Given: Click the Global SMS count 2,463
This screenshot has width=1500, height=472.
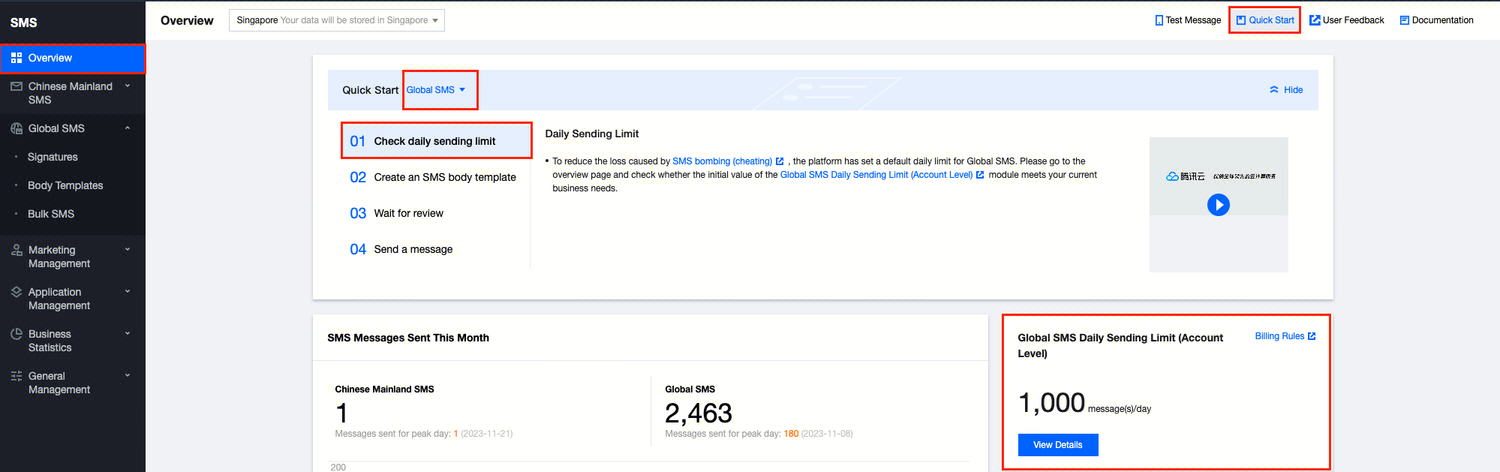Looking at the screenshot, I should click(x=698, y=413).
